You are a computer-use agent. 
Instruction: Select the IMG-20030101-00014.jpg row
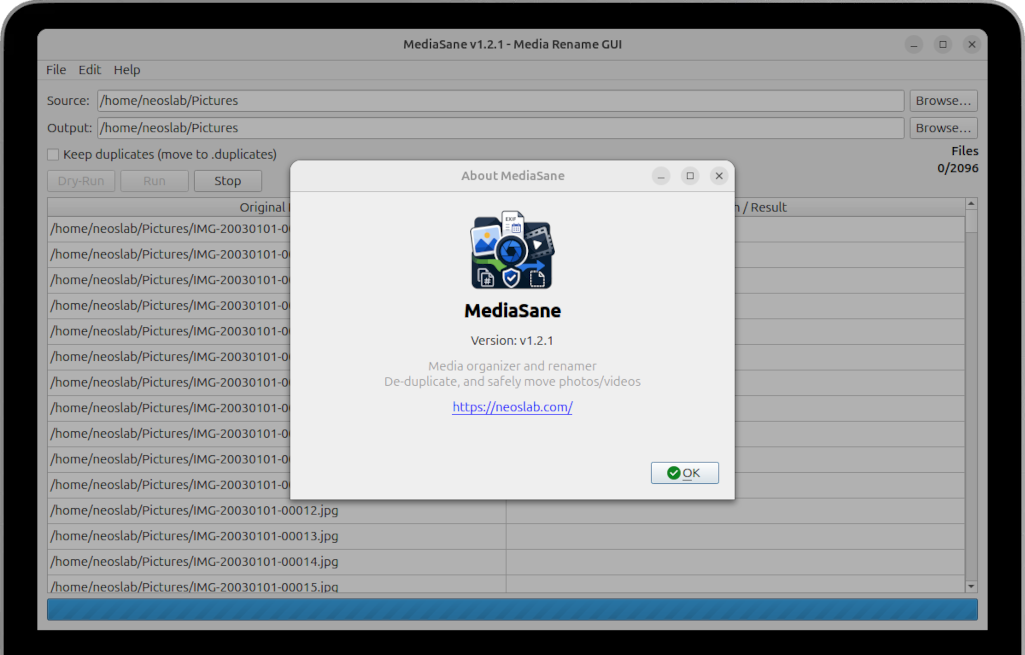506,562
